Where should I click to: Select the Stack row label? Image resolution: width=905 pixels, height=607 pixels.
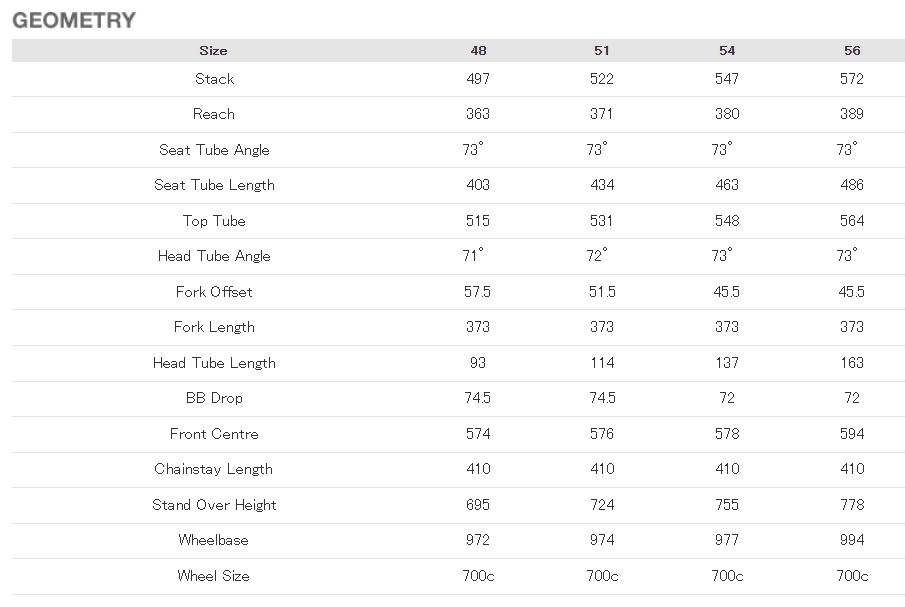click(214, 79)
